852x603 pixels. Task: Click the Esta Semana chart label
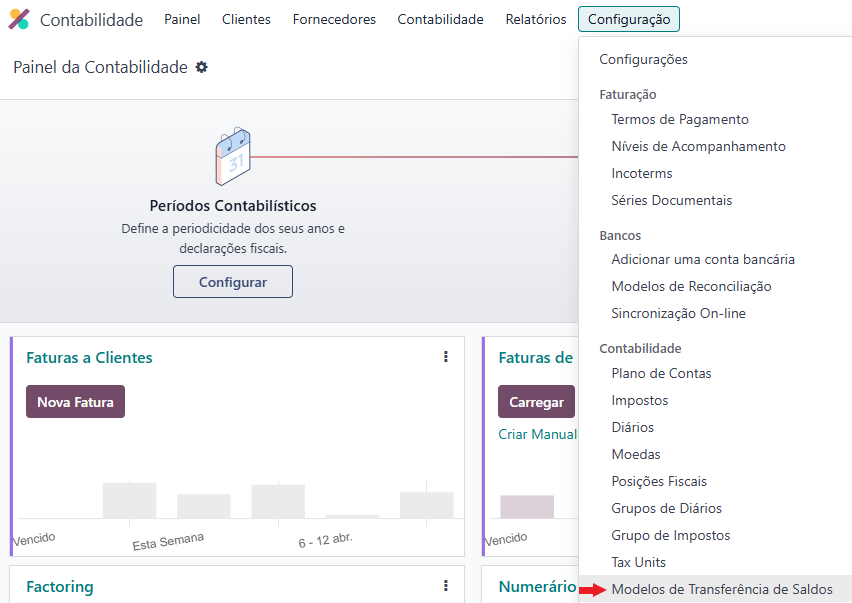coord(168,542)
